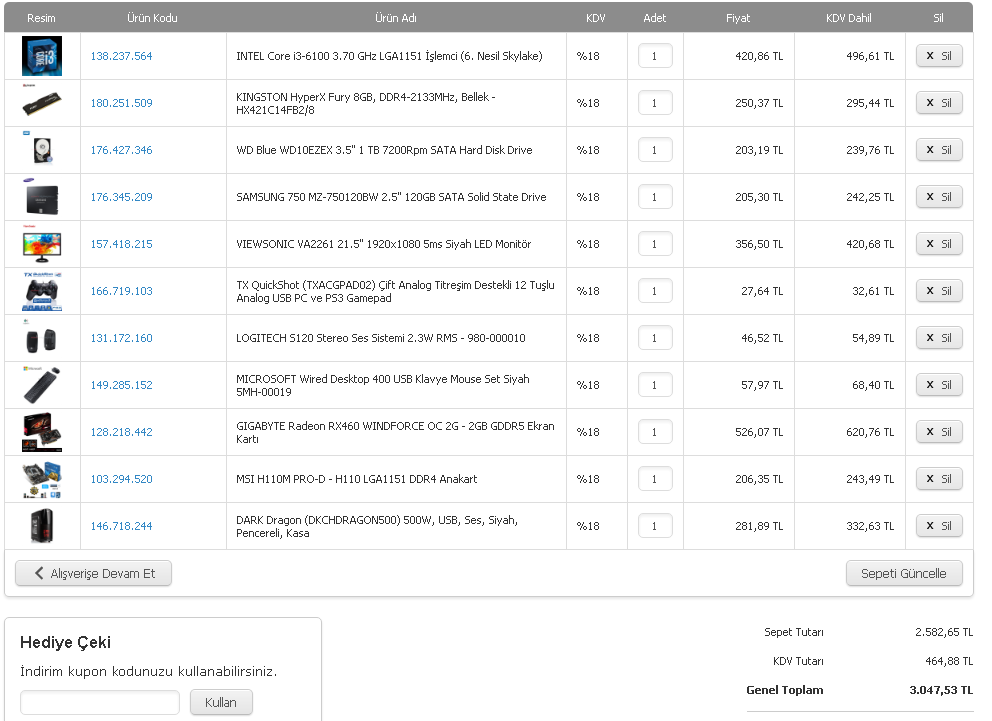The height and width of the screenshot is (721, 992).
Task: Open product code link 157.418.215
Action: click(121, 243)
